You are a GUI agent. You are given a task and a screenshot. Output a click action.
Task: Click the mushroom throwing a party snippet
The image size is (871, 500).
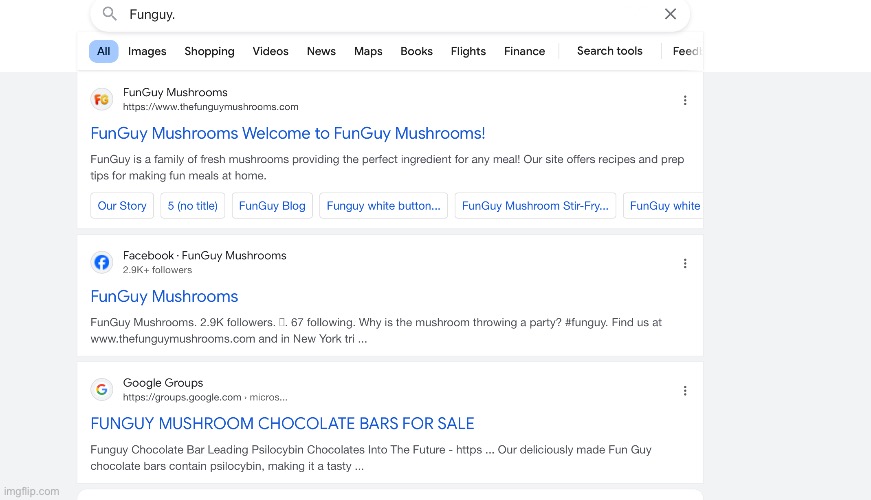coord(376,331)
